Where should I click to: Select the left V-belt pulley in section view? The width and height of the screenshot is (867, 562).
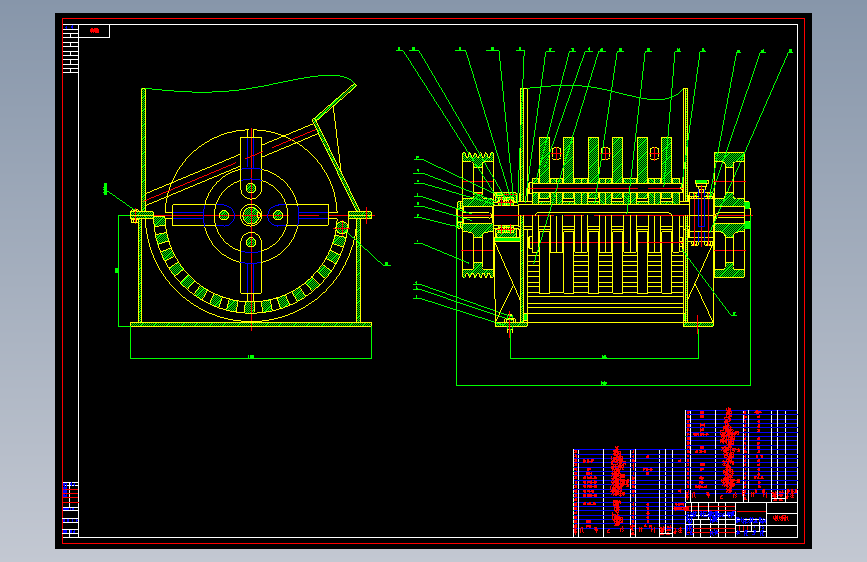478,216
